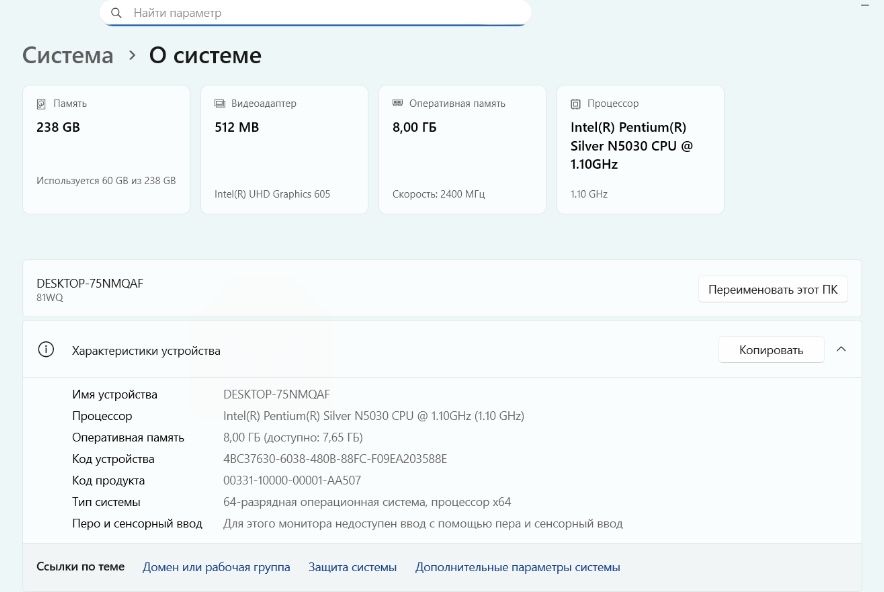Go back to Система breadcrumb
Screen dimensions: 884x592
[68, 55]
